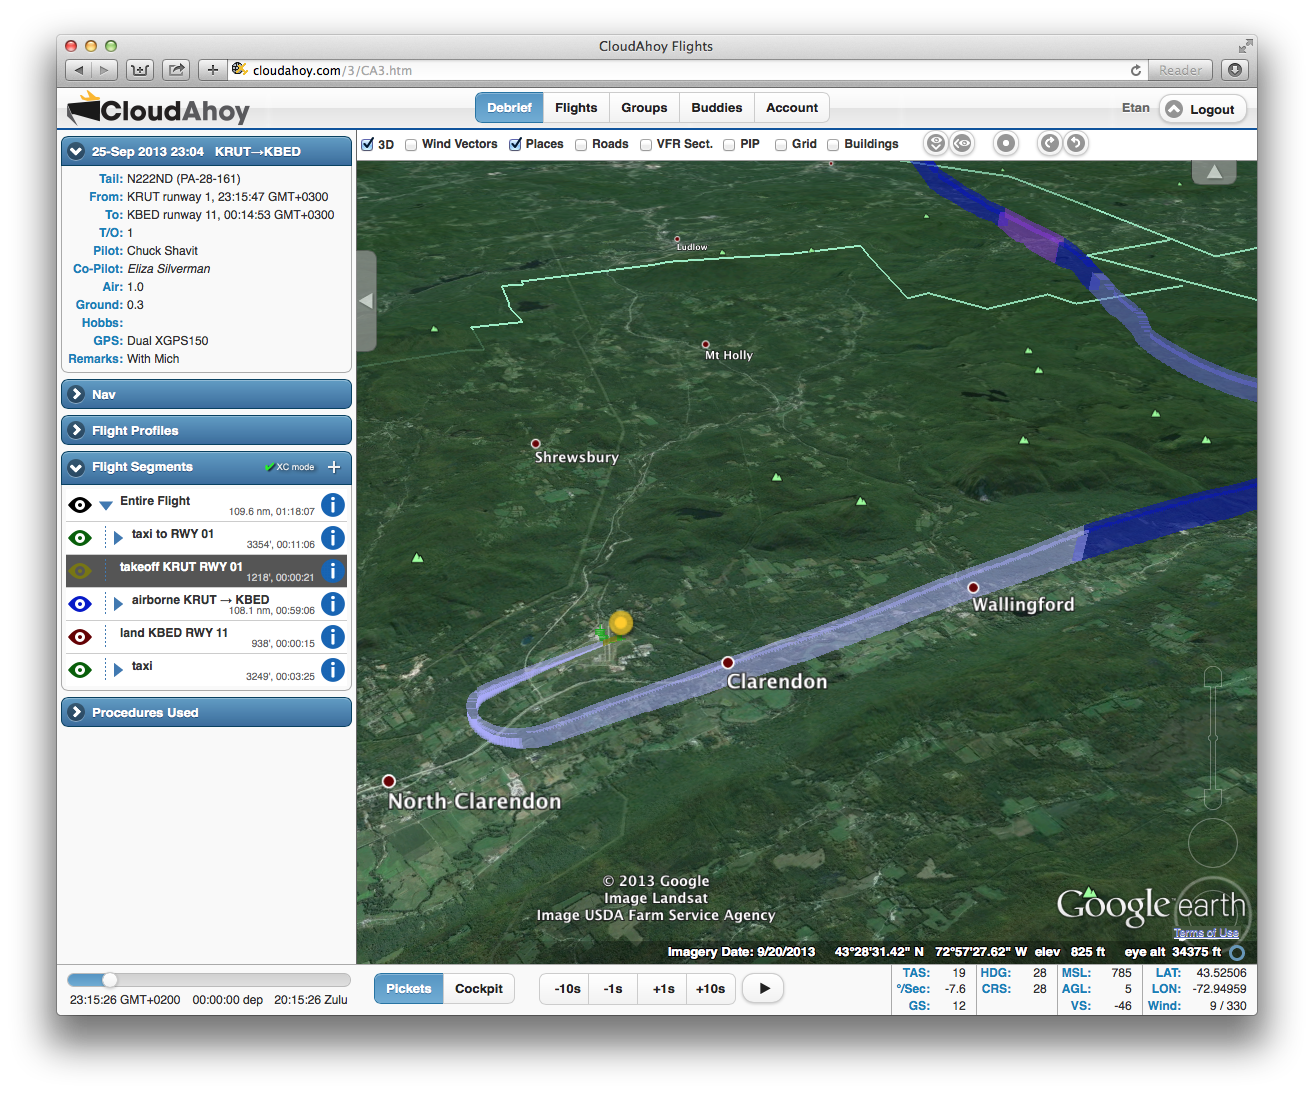Open the Flights tab

(576, 108)
